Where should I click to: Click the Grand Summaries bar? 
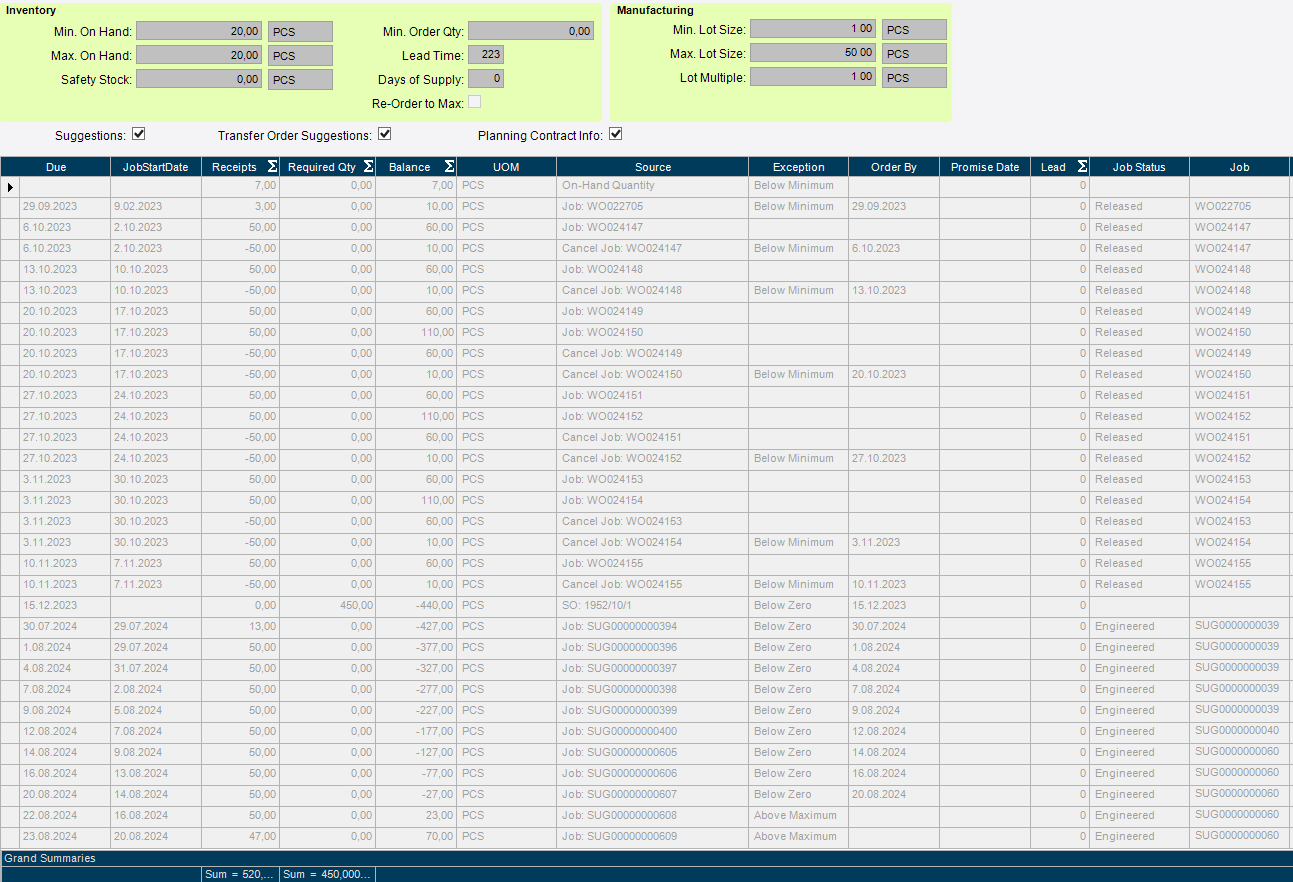[x=646, y=858]
